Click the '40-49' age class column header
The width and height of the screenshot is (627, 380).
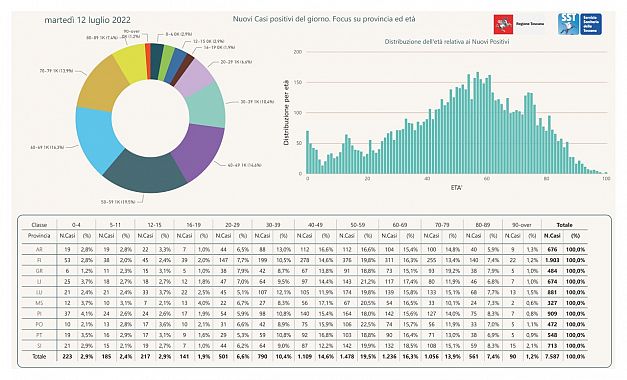(x=315, y=225)
